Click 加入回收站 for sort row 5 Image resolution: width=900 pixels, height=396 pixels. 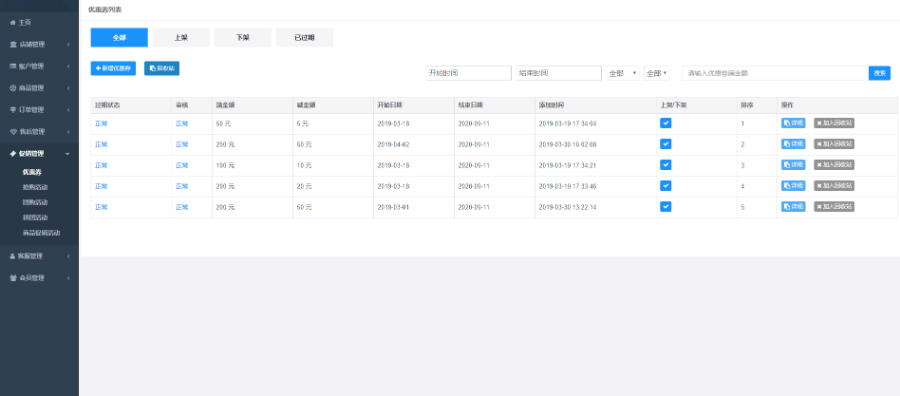[x=834, y=207]
